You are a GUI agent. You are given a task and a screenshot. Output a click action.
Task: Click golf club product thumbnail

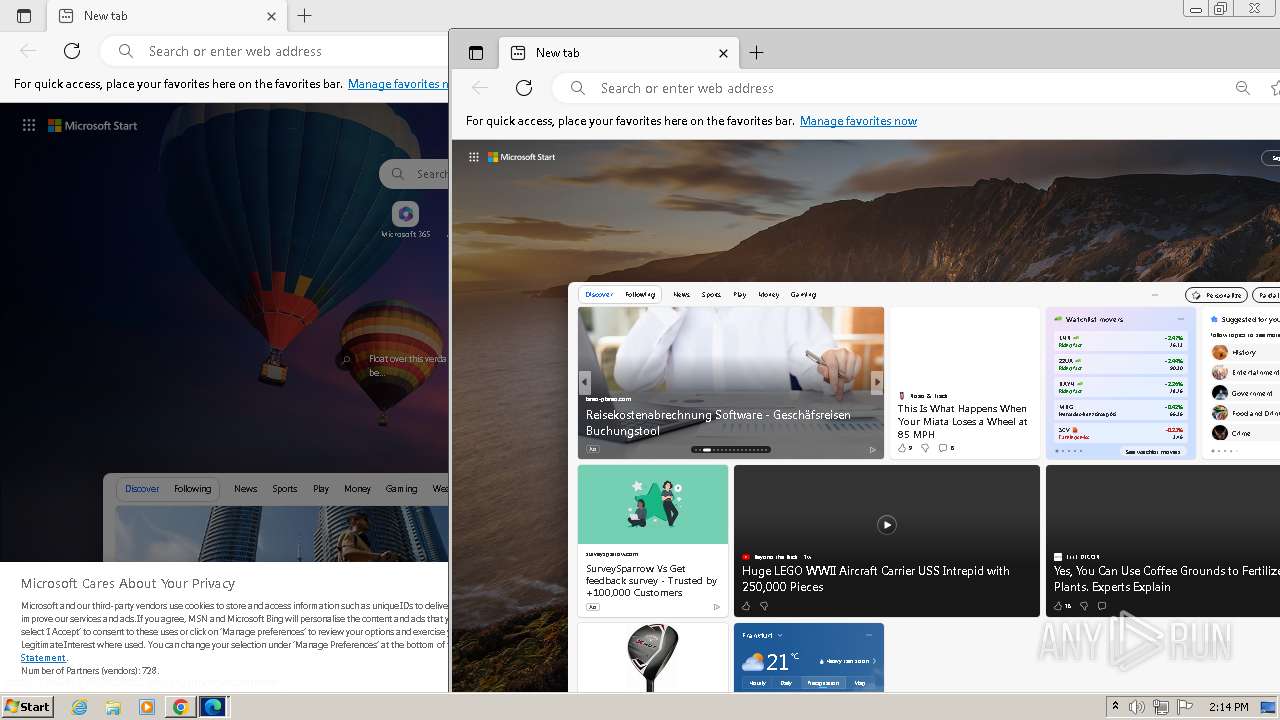(x=653, y=657)
